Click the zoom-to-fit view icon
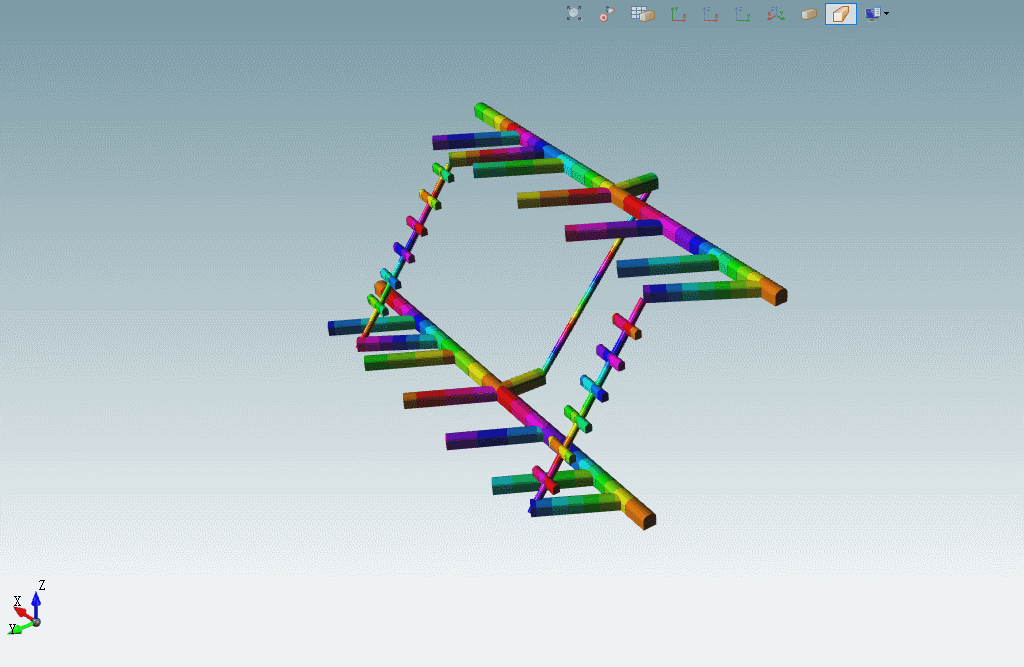This screenshot has height=667, width=1024. pos(574,14)
